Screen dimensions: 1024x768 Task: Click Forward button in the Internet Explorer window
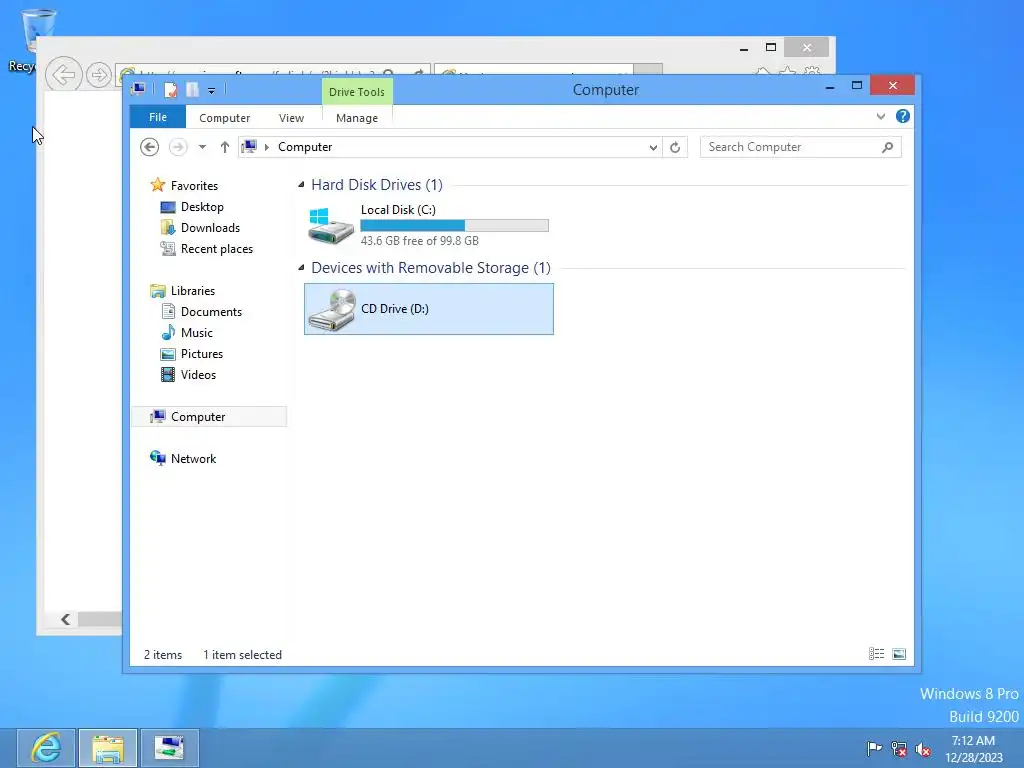click(x=99, y=75)
